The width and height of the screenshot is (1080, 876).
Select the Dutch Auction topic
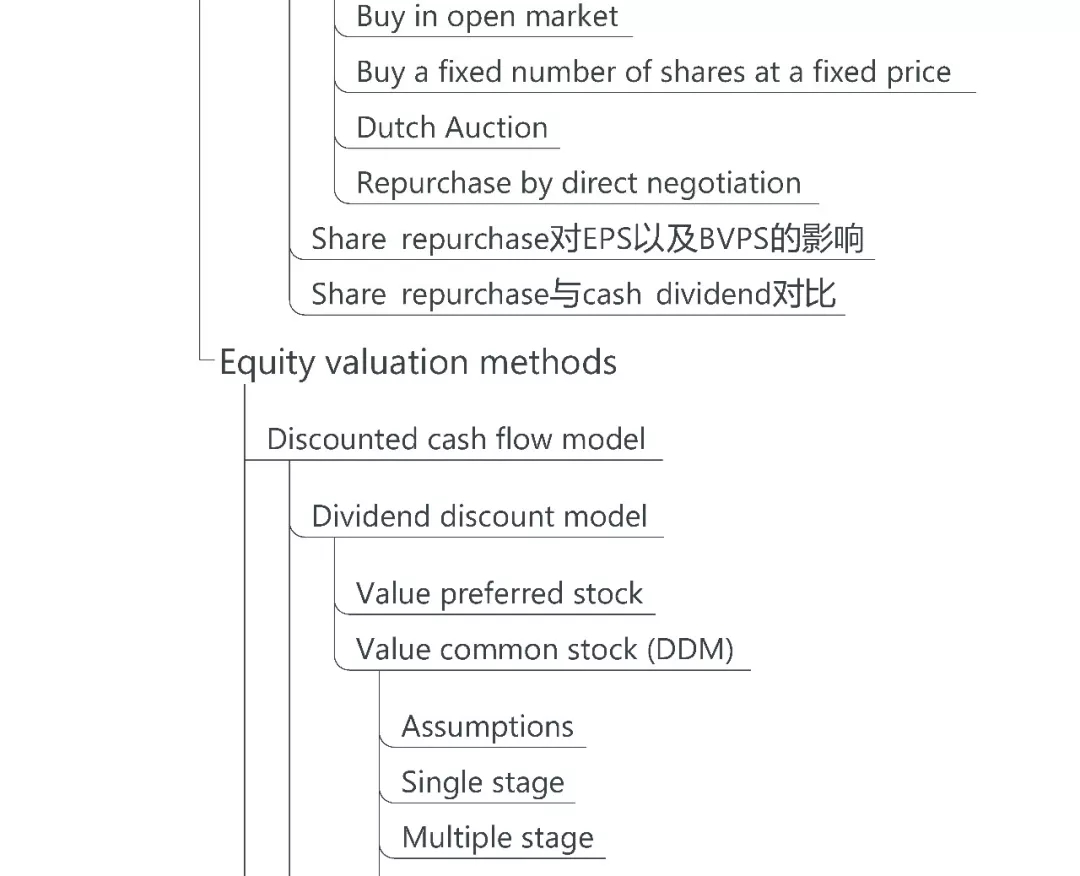[452, 128]
